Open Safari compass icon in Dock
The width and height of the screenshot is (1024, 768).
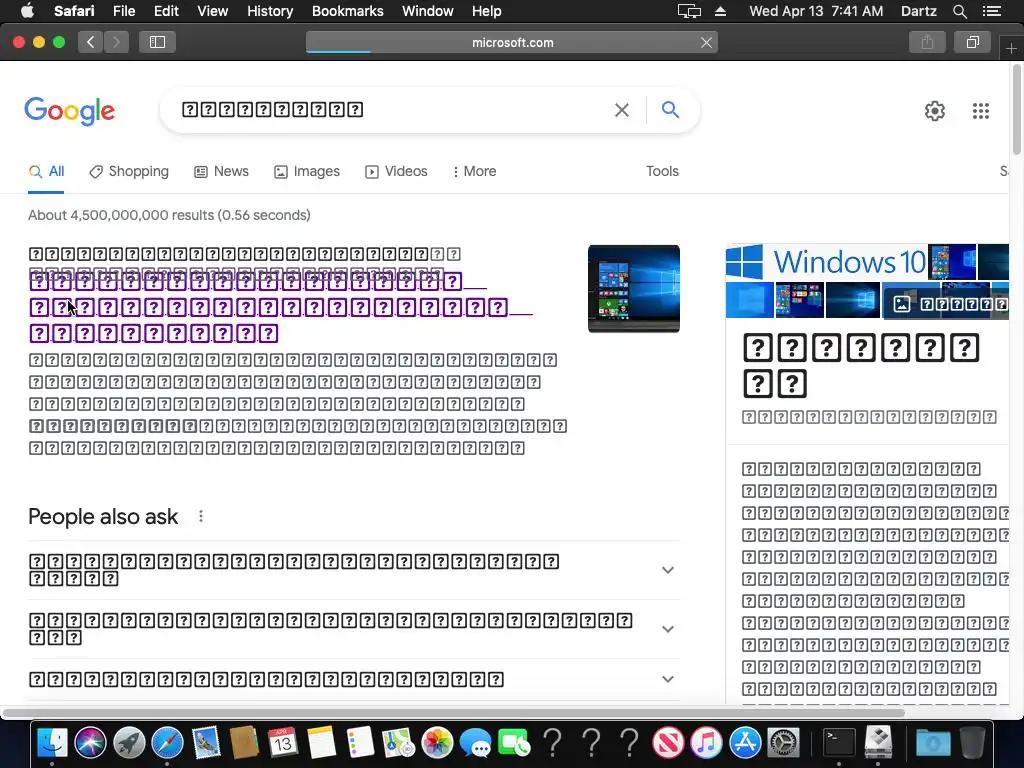tap(167, 743)
